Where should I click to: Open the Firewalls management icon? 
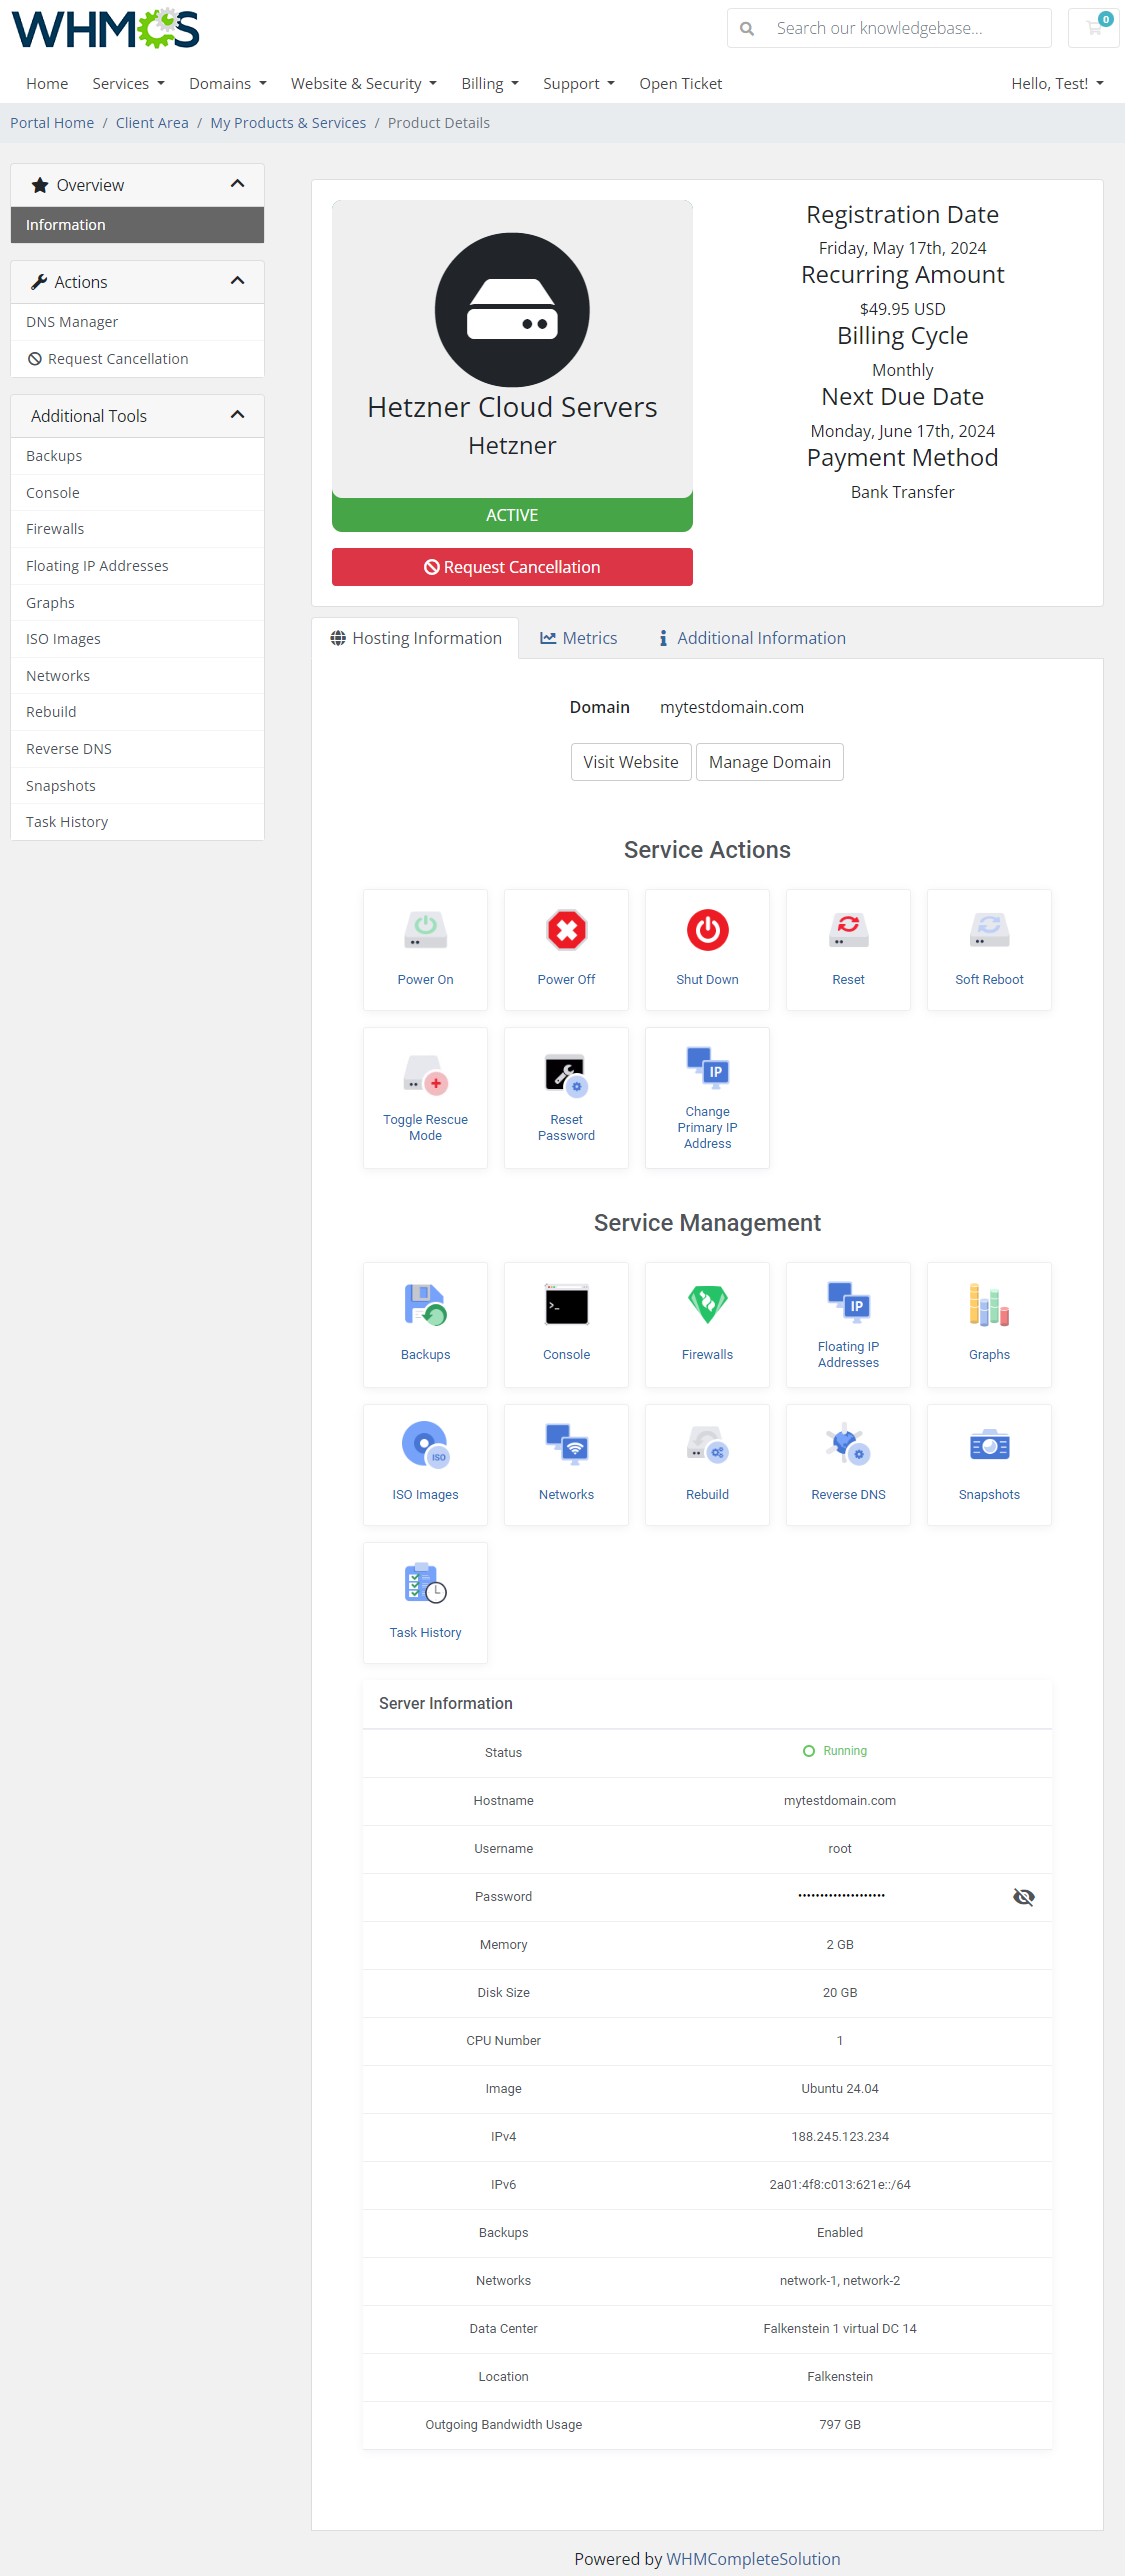(x=707, y=1305)
